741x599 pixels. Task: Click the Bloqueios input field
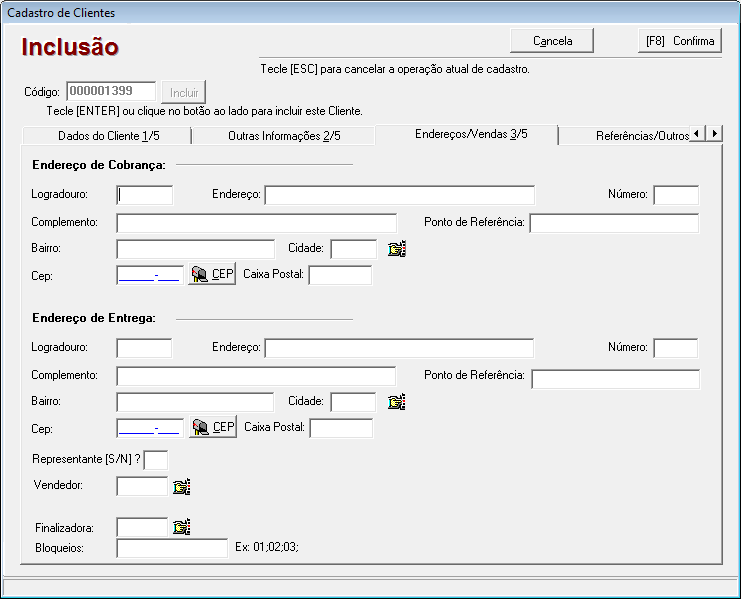[172, 548]
